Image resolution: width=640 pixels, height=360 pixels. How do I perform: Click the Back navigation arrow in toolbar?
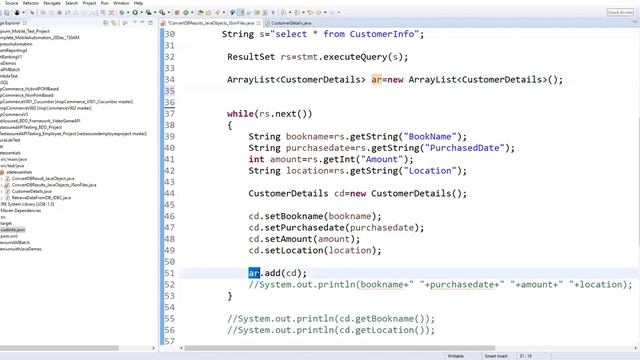pos(318,12)
